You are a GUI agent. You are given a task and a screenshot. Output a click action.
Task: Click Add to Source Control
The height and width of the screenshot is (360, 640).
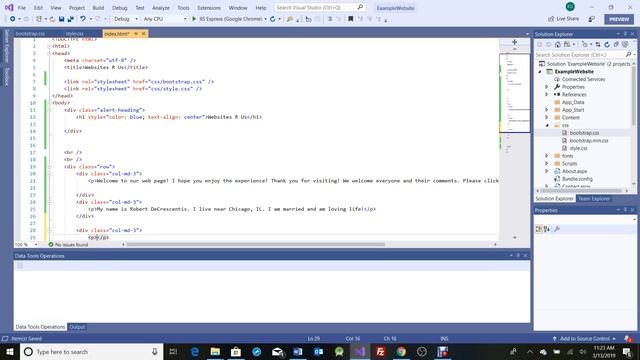(584, 338)
